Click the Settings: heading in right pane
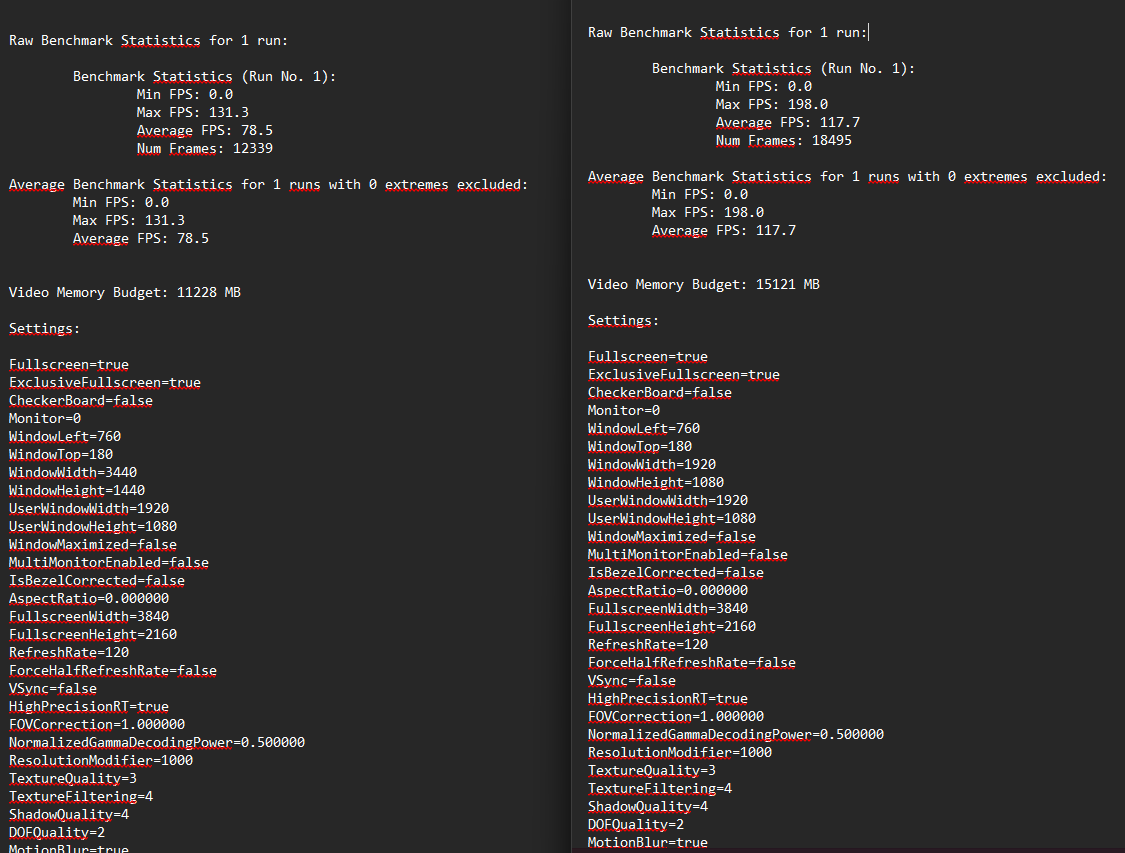Viewport: 1125px width, 853px height. pos(623,321)
